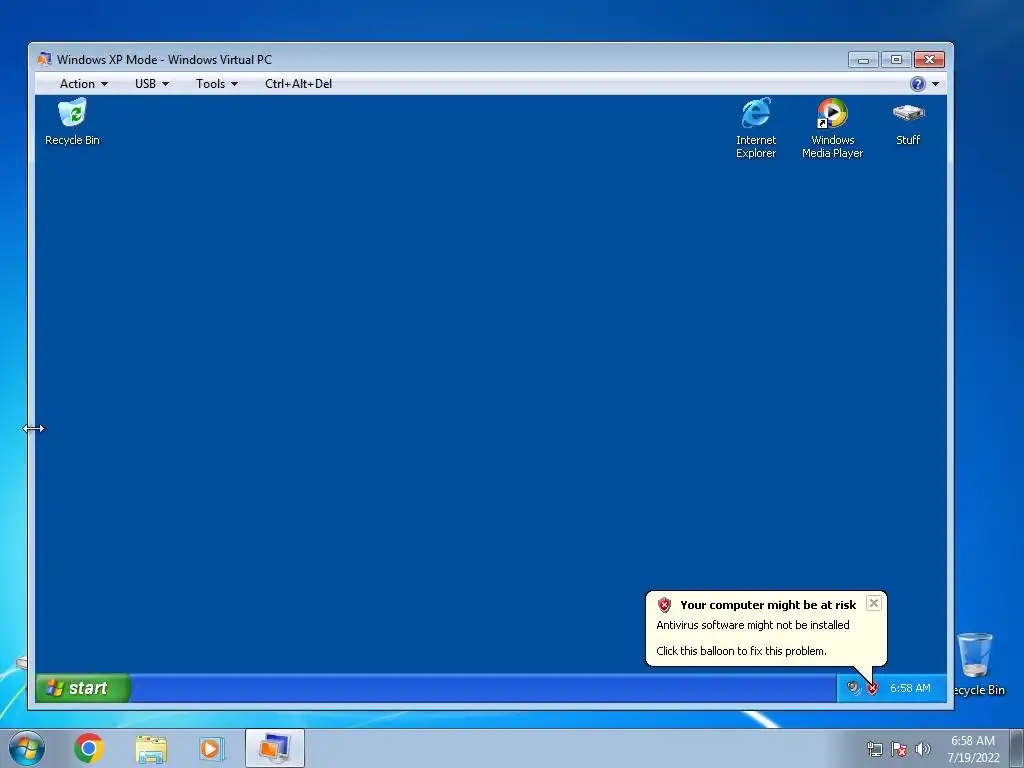The height and width of the screenshot is (768, 1024).
Task: Maximize the Windows Virtual PC window
Action: [x=896, y=60]
